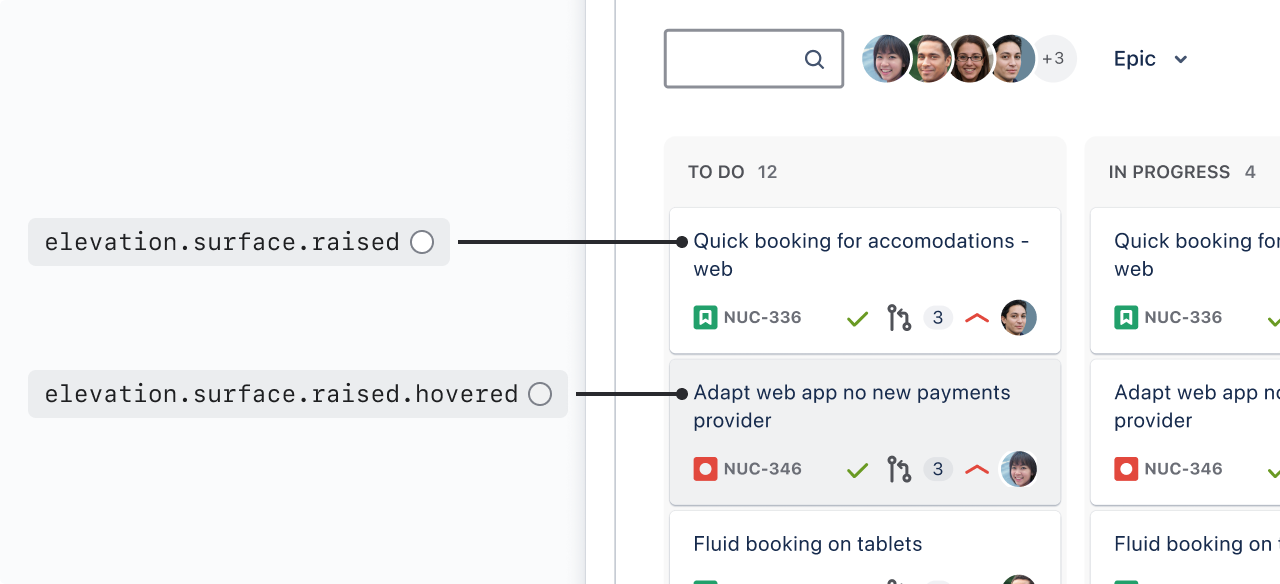Open the Epic dropdown filter

click(x=1150, y=59)
